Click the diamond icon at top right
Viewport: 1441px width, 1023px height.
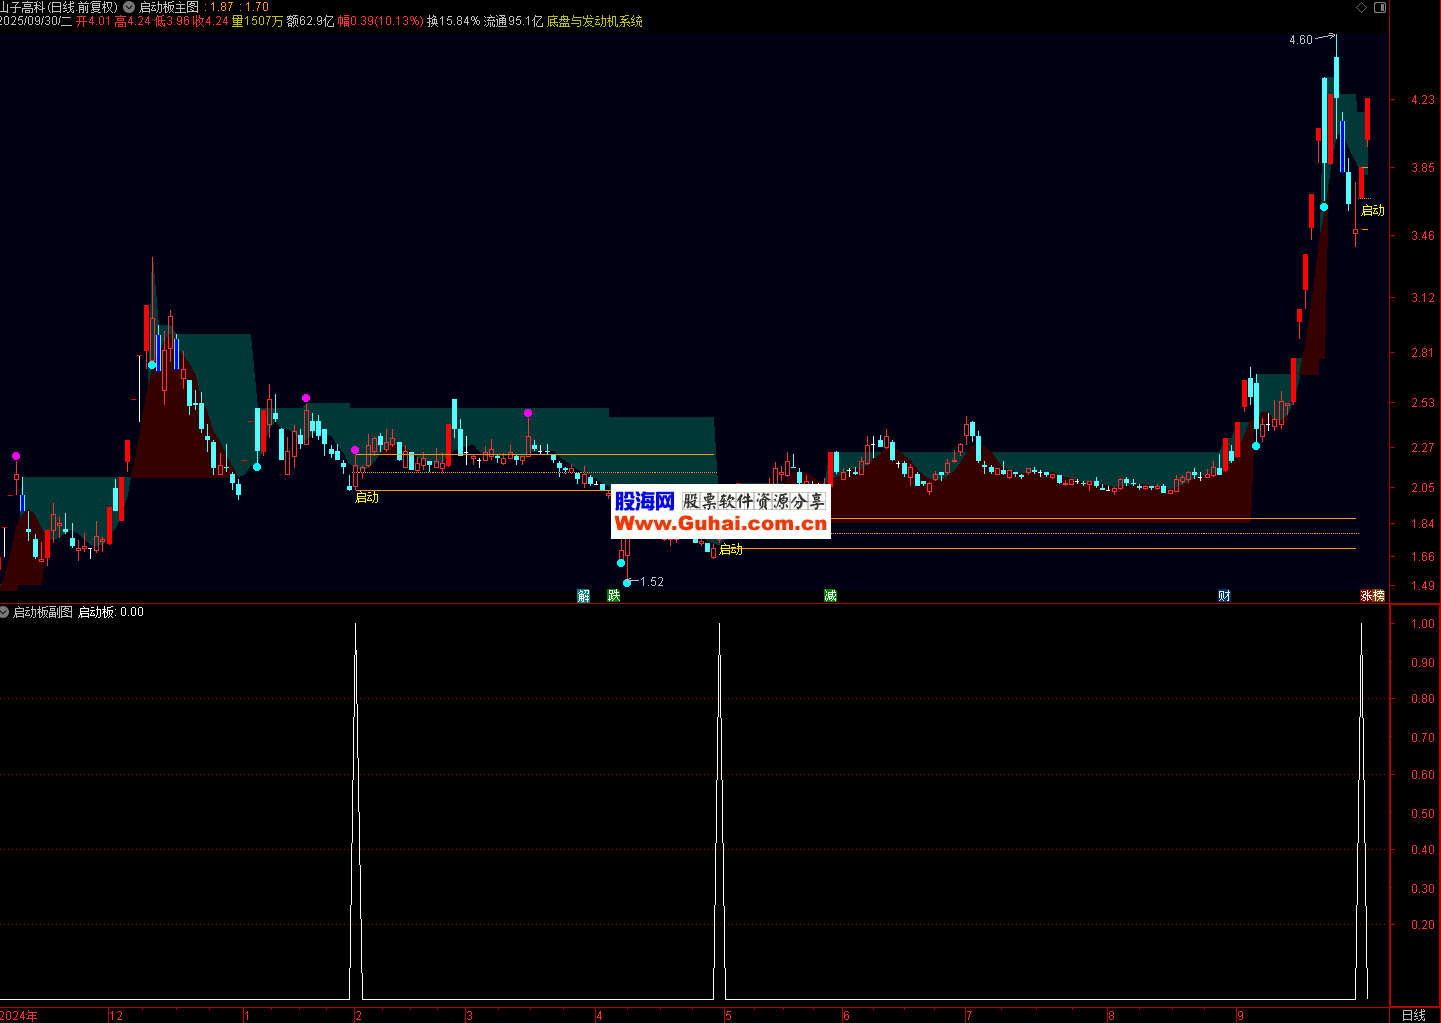tap(1362, 7)
